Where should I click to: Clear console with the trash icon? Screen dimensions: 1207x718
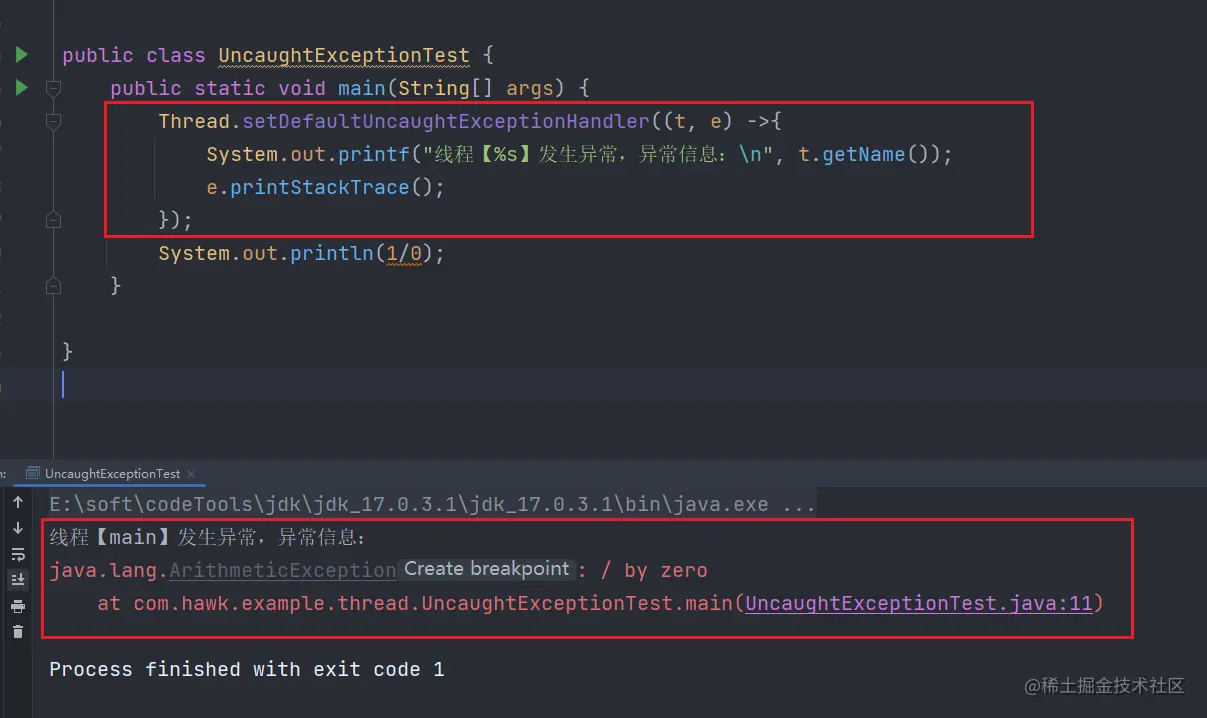point(17,631)
